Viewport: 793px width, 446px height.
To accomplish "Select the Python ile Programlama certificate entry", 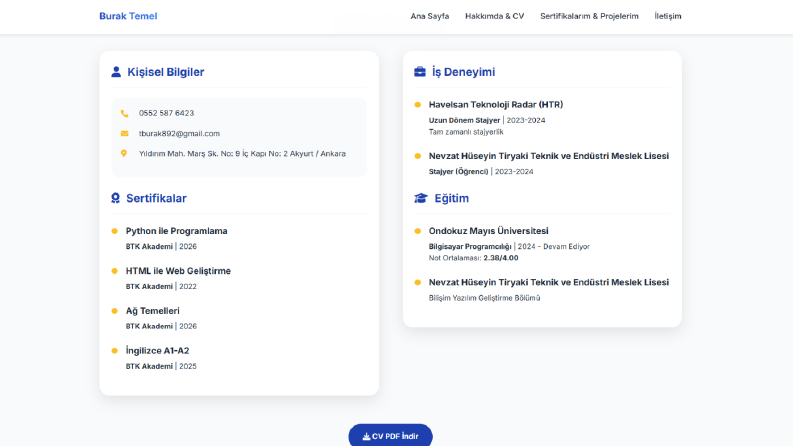I will [177, 231].
